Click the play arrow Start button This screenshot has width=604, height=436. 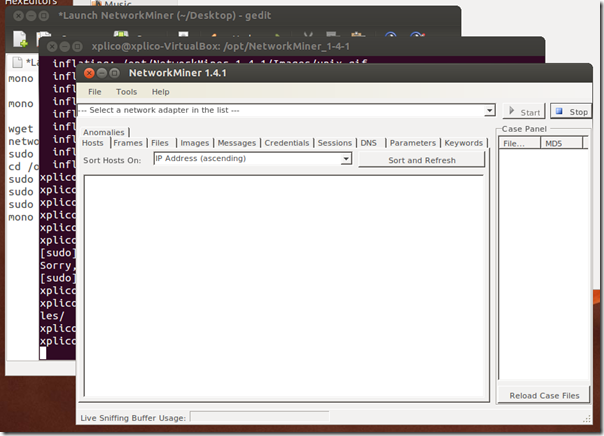pos(524,112)
